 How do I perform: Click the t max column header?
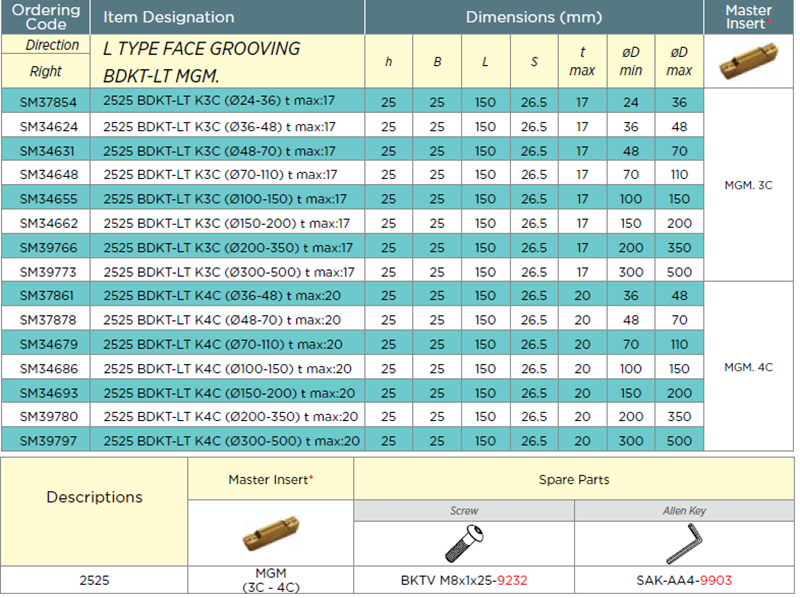[x=582, y=61]
